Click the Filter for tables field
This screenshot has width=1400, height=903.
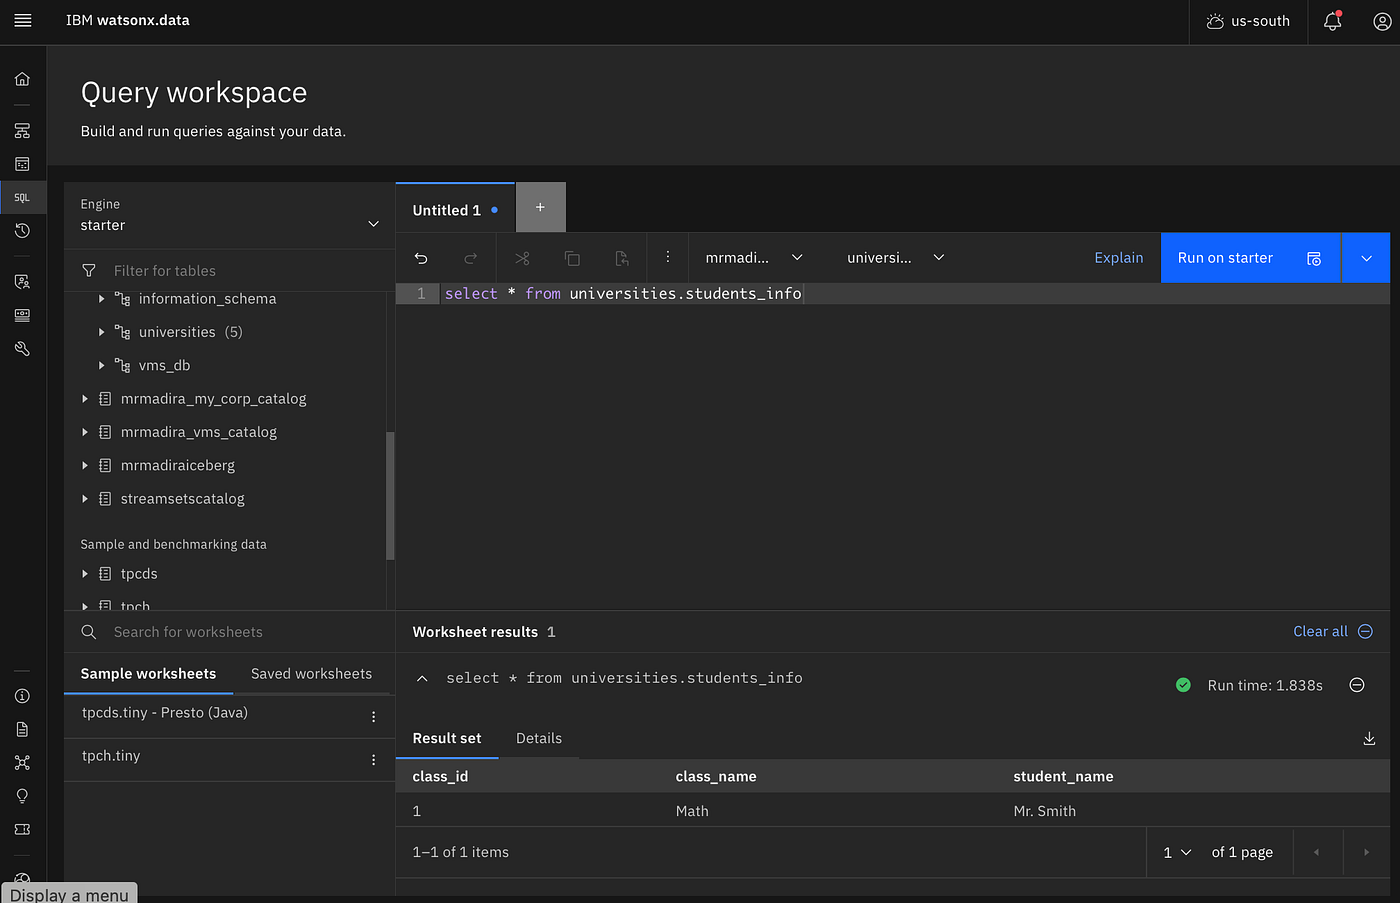click(230, 271)
